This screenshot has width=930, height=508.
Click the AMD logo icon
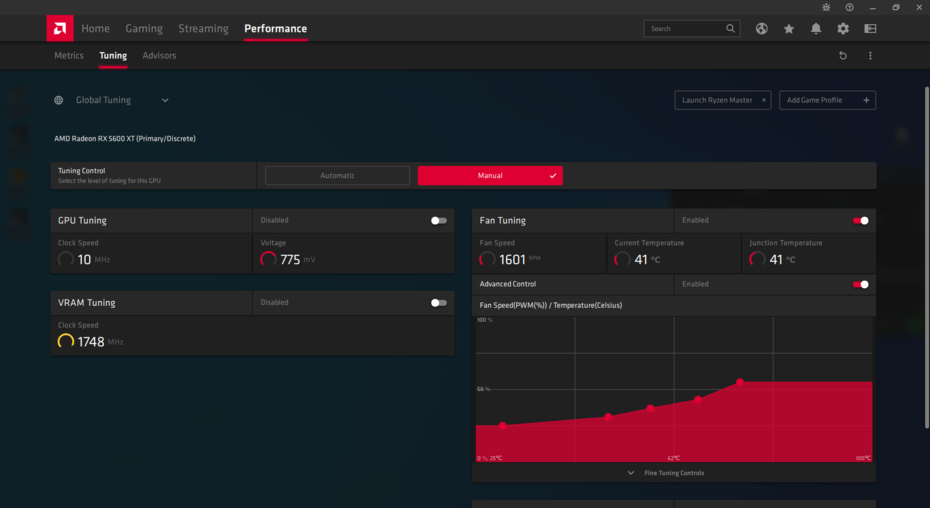coord(60,28)
